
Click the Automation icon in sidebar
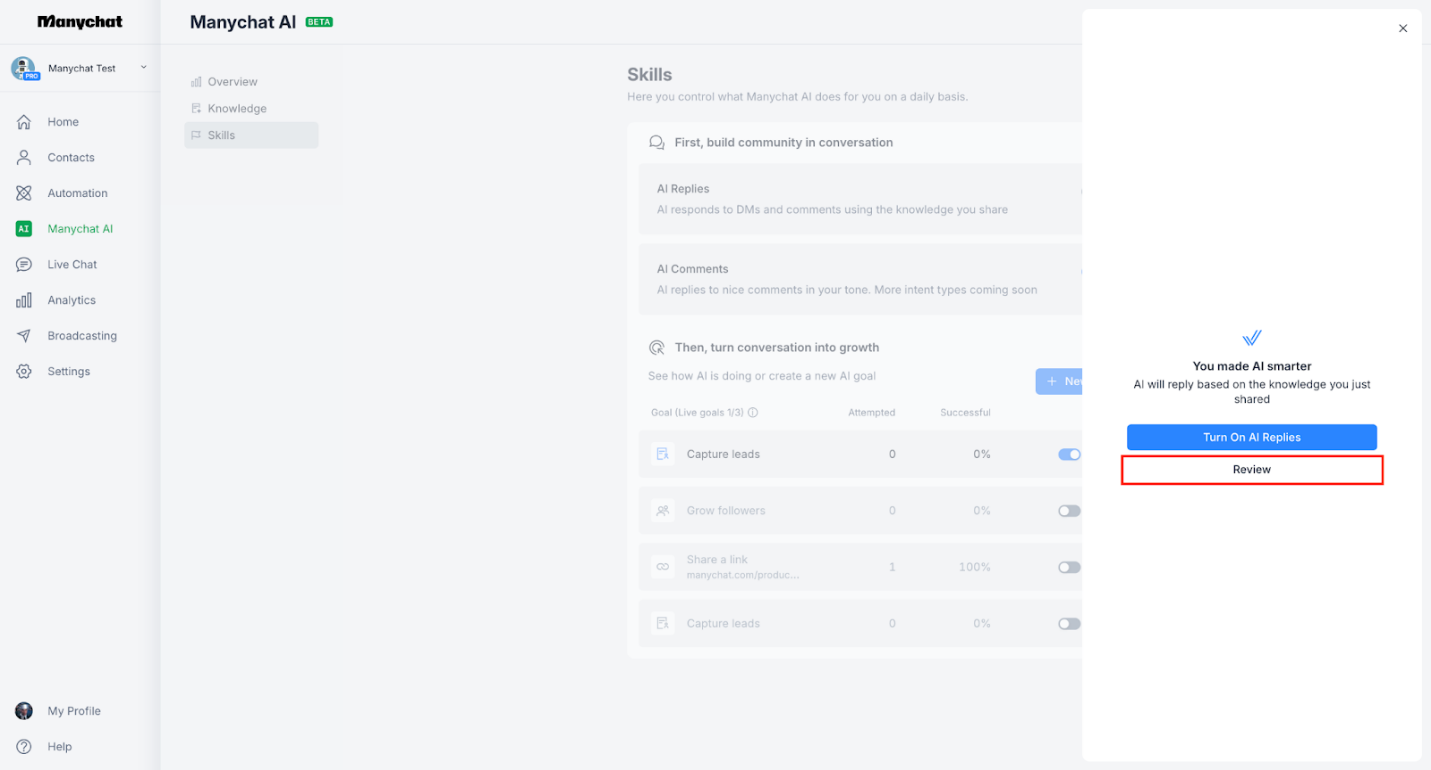click(x=24, y=193)
